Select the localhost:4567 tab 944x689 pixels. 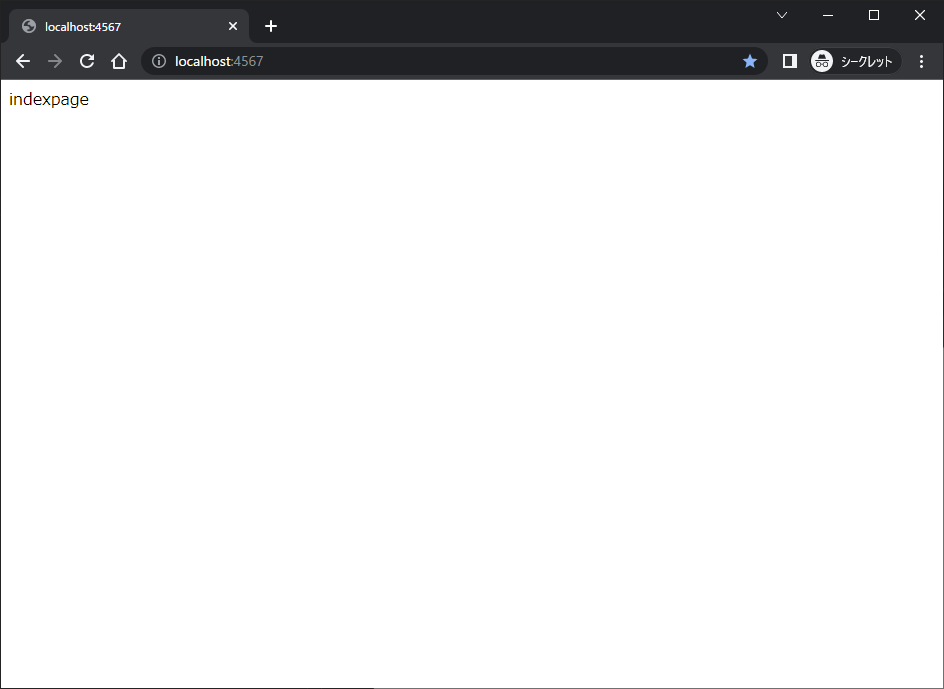point(129,26)
